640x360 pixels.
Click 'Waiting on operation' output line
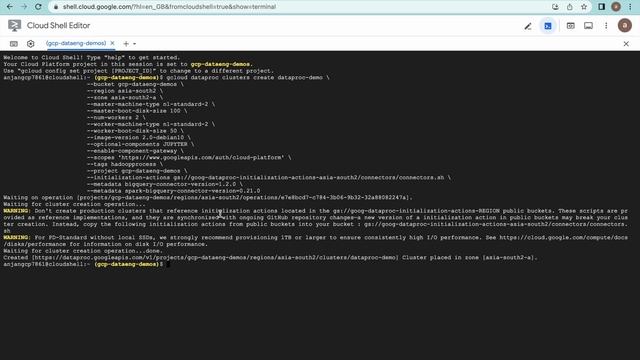pyautogui.click(x=208, y=198)
